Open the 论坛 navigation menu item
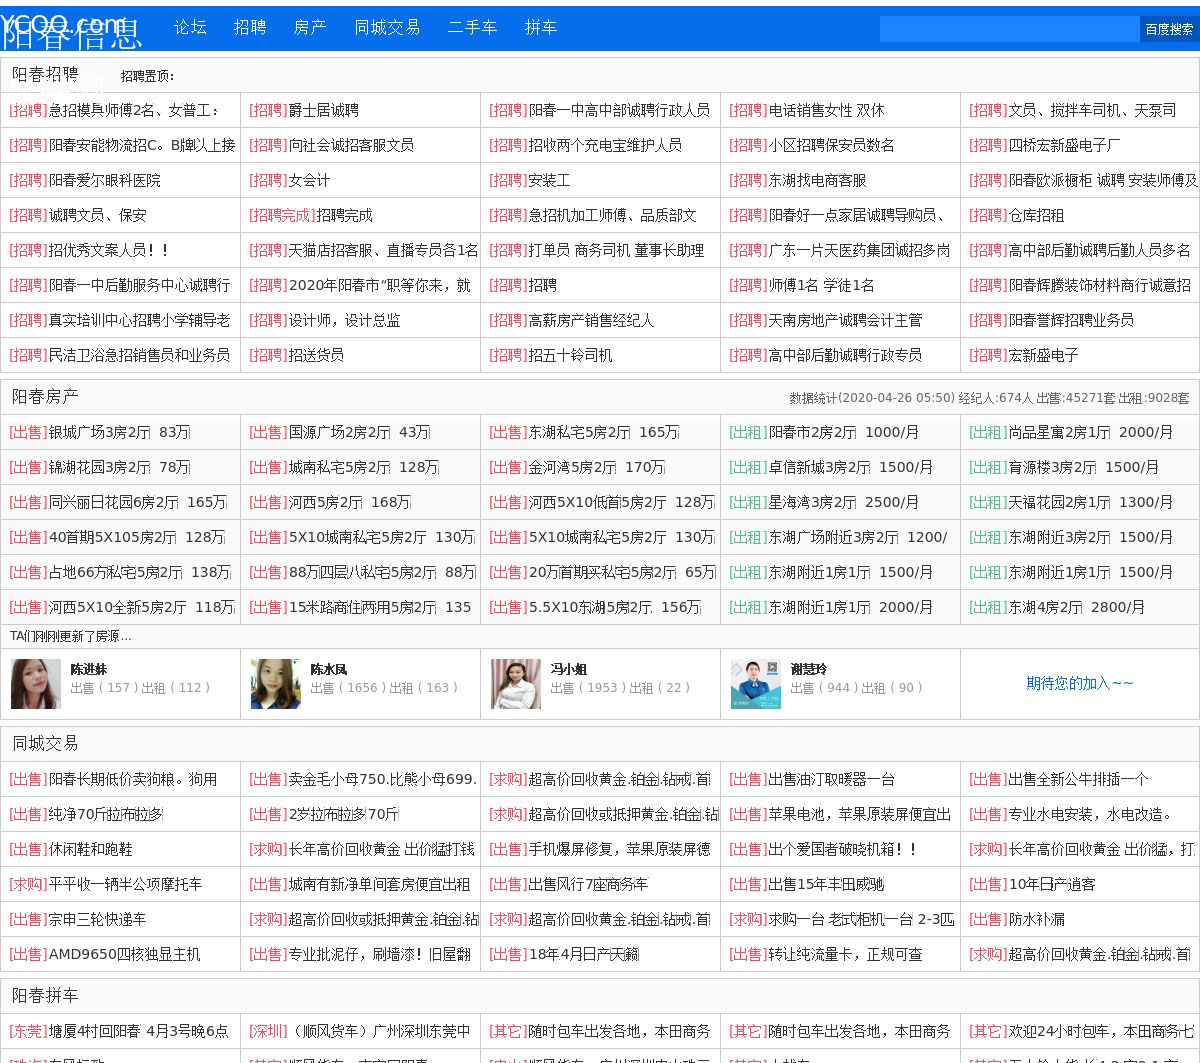Screen dimensions: 1200x1063 click(x=190, y=28)
